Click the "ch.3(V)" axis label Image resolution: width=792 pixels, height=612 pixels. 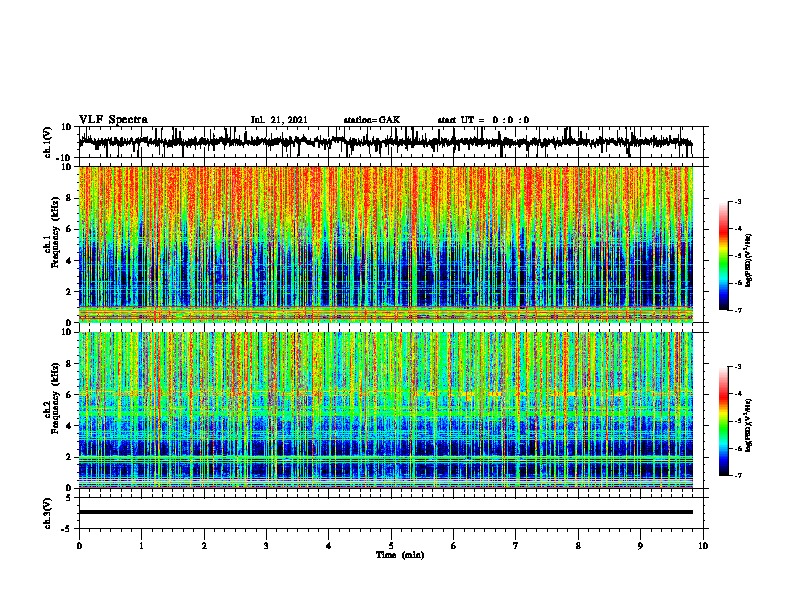coord(48,513)
